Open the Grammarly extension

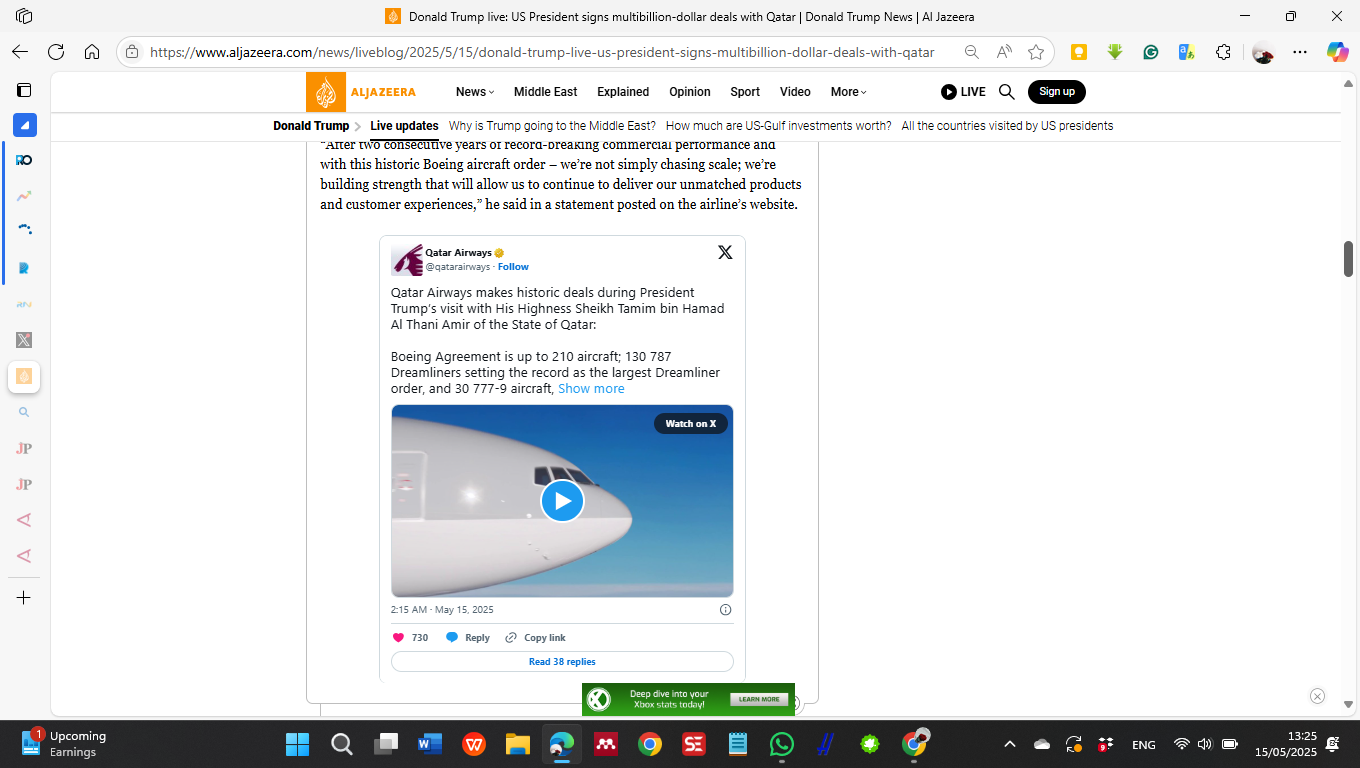pyautogui.click(x=1151, y=52)
